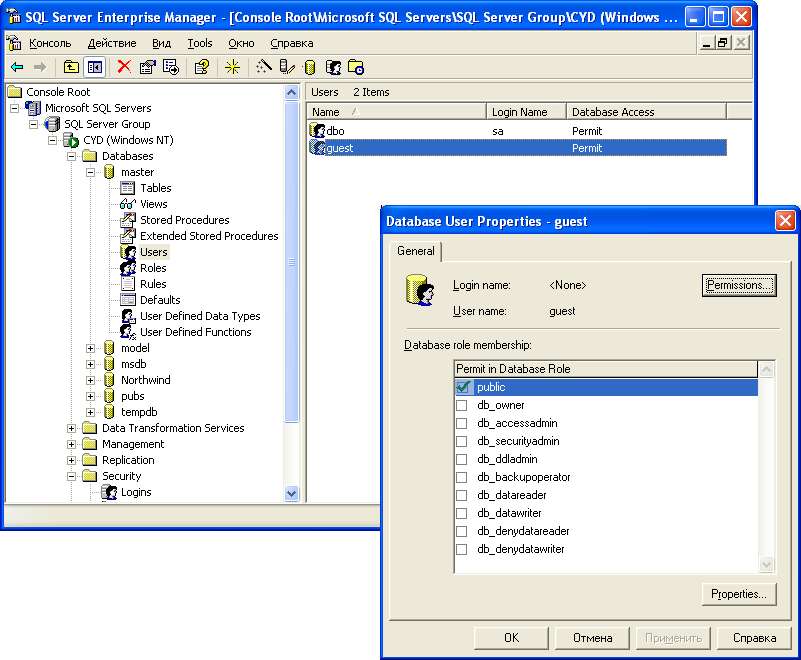The height and width of the screenshot is (660, 801).
Task: Uncheck the public role checkbox
Action: tap(462, 387)
